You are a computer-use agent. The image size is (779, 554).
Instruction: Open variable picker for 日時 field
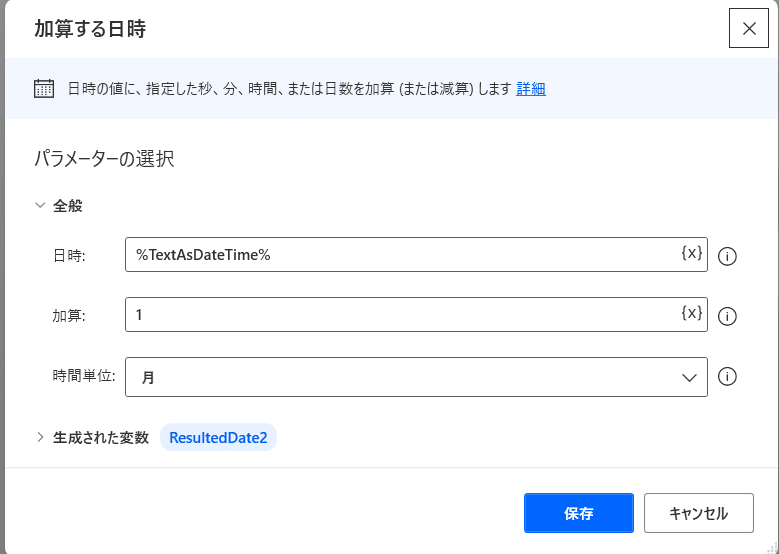(692, 253)
